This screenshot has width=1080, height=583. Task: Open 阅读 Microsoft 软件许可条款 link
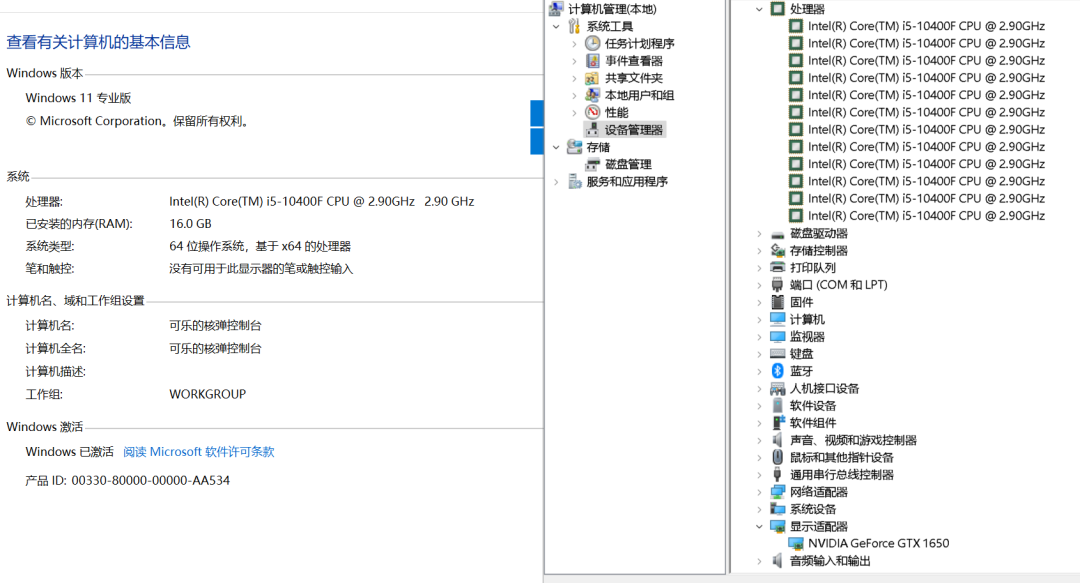pyautogui.click(x=198, y=452)
